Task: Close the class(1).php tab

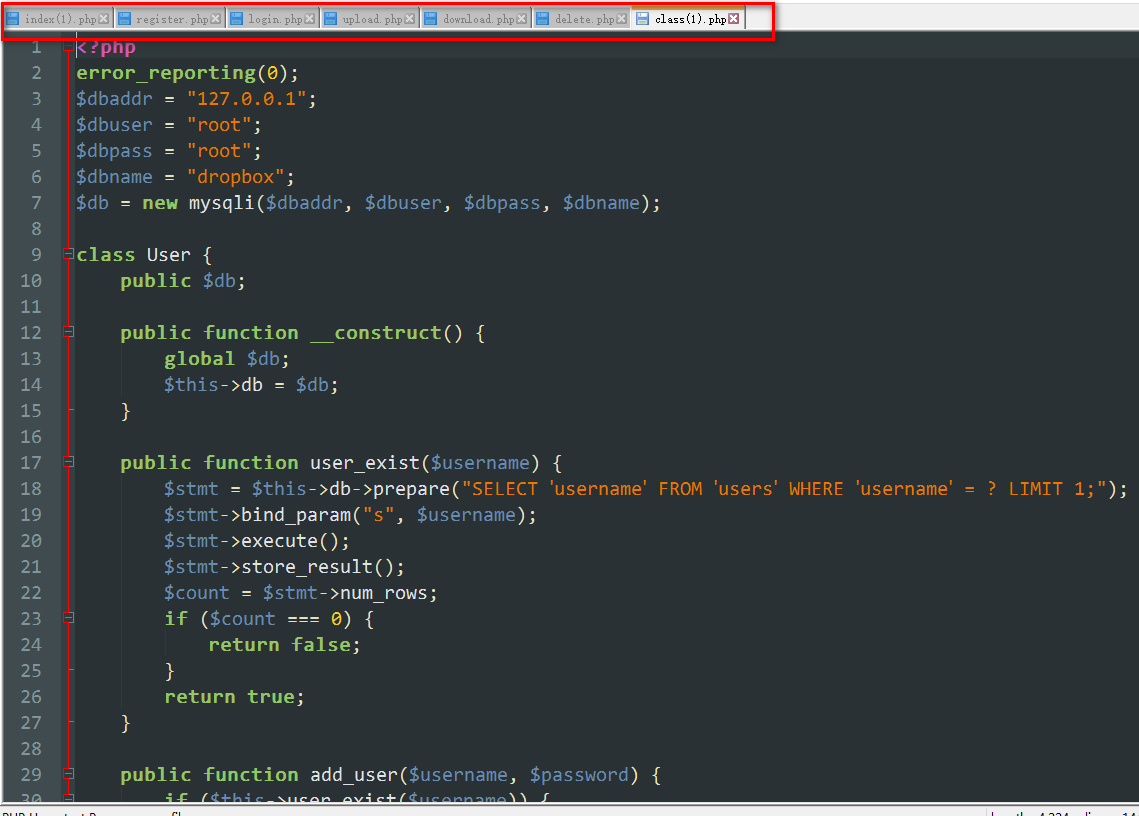Action: [734, 19]
